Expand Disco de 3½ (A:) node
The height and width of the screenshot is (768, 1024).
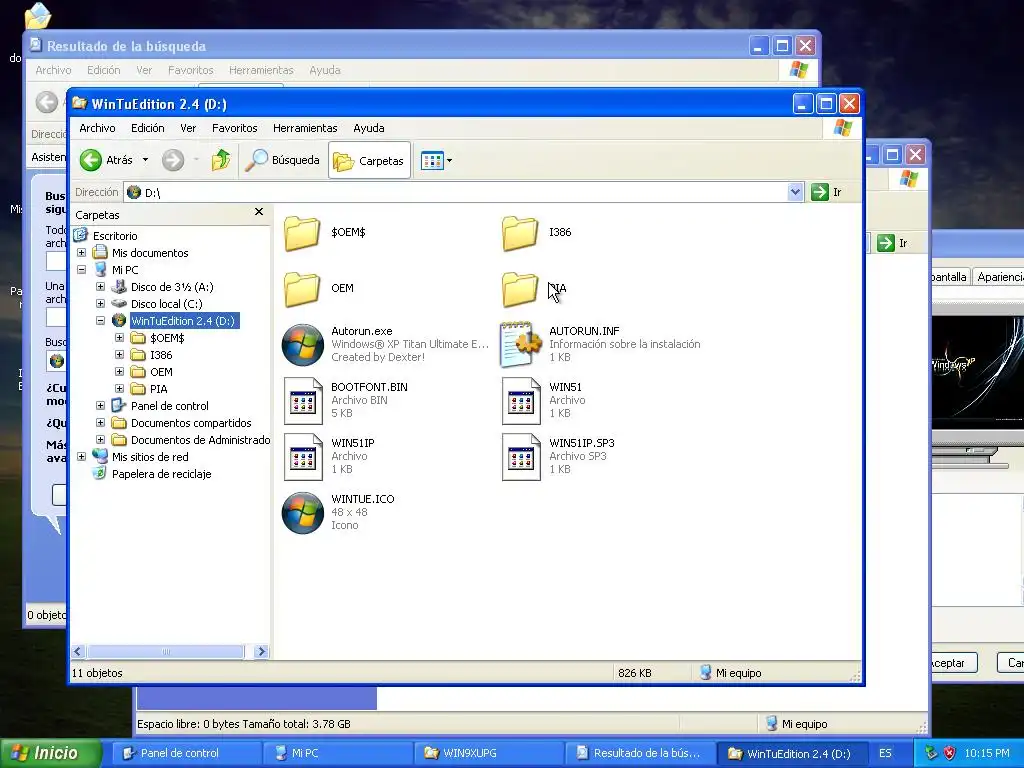(x=101, y=287)
